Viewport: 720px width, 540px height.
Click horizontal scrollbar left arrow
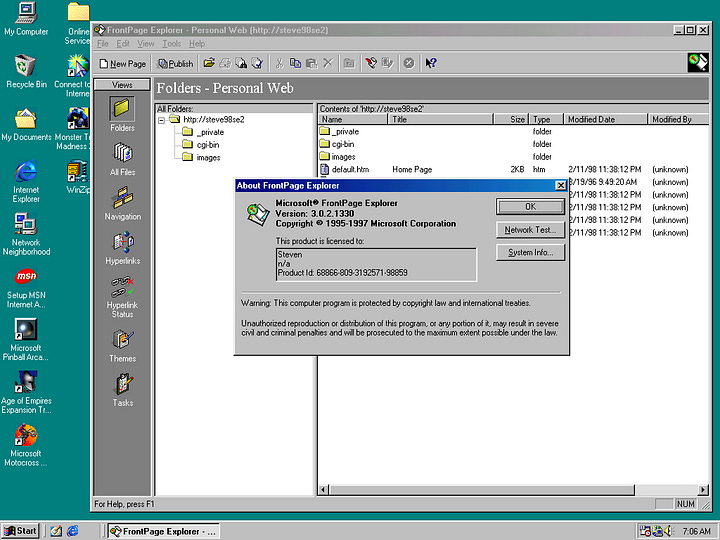[x=323, y=490]
